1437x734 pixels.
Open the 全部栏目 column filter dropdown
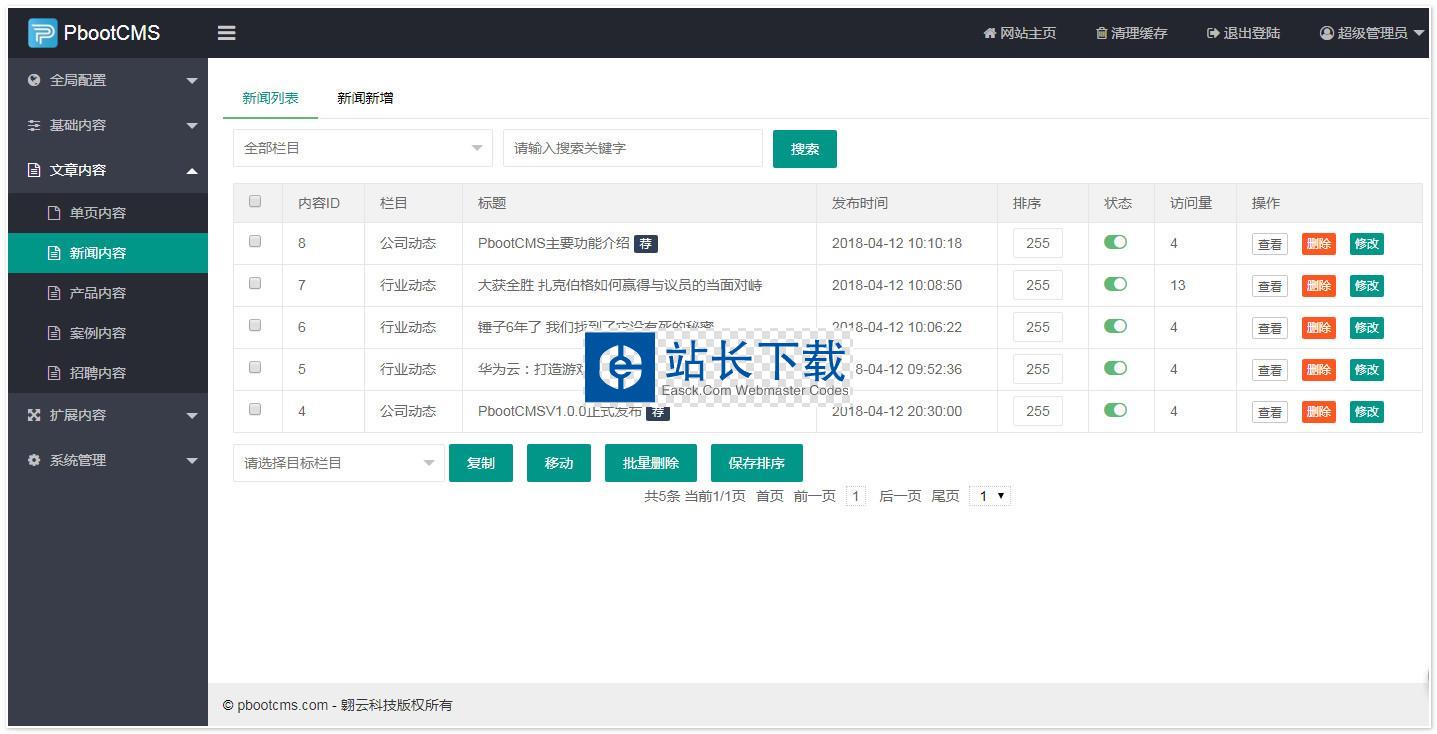362,148
